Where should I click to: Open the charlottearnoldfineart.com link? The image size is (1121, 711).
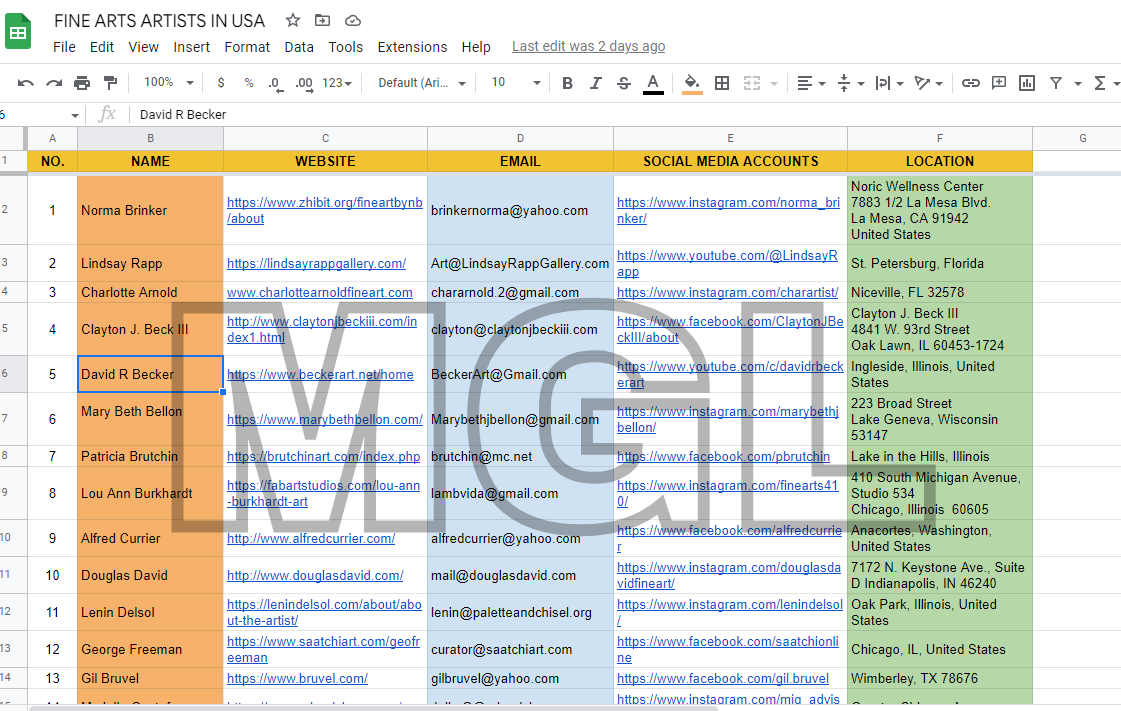[x=320, y=292]
